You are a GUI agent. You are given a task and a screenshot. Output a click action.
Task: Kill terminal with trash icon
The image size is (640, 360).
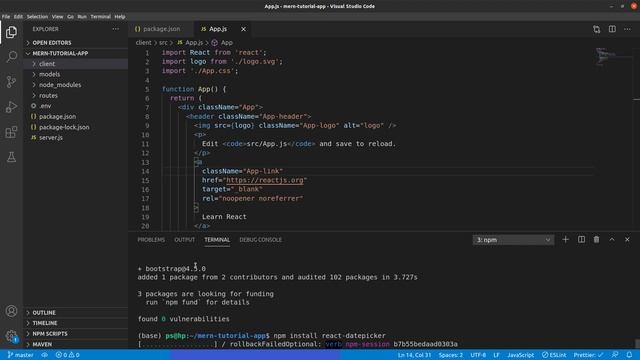[596, 240]
